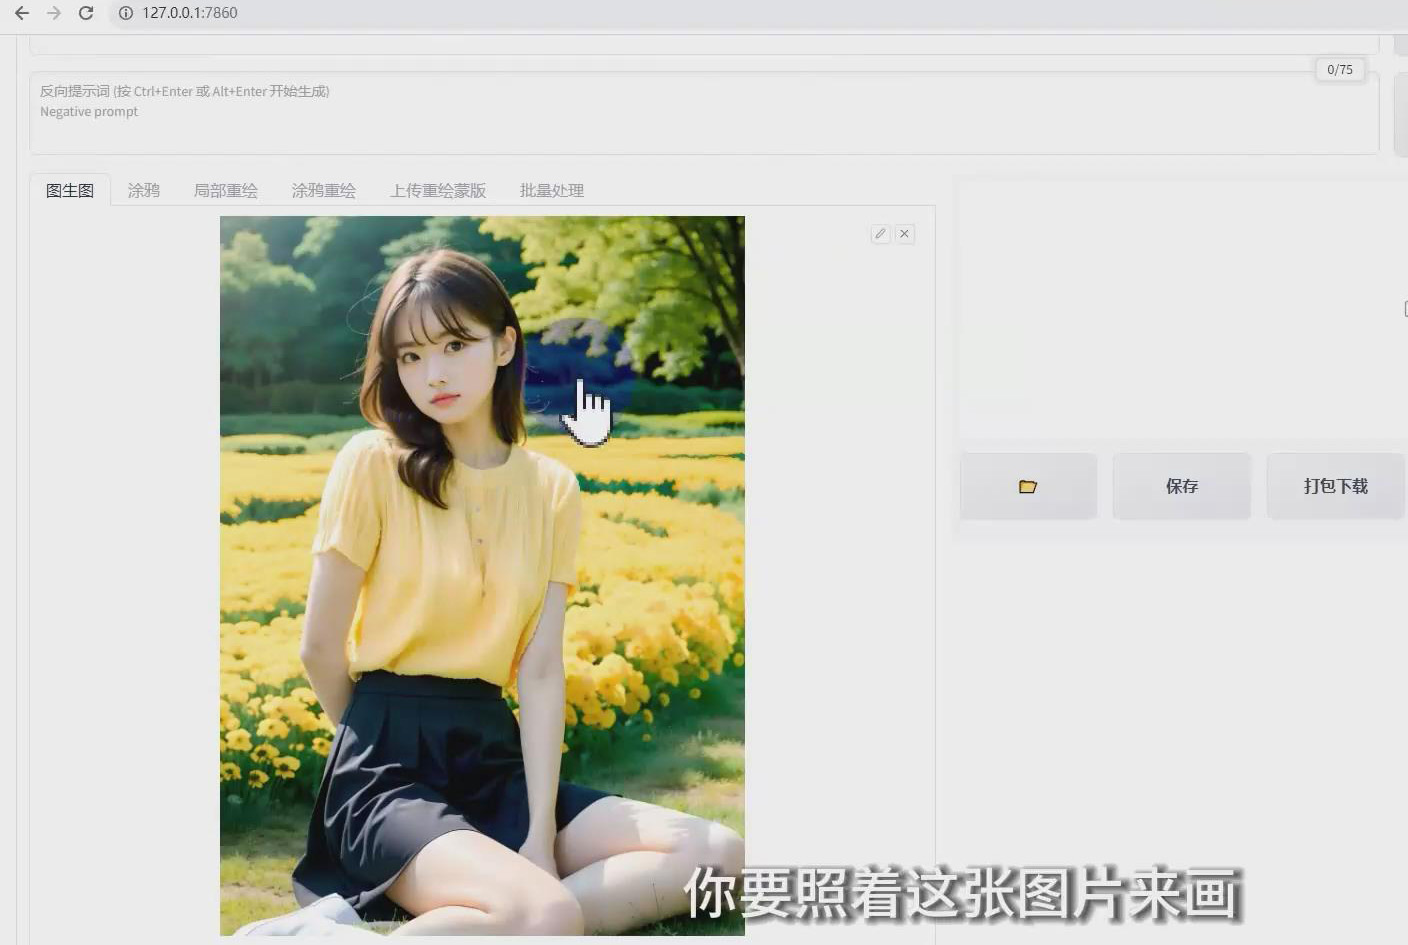Reload the page with the refresh icon
The width and height of the screenshot is (1408, 945).
(x=86, y=13)
